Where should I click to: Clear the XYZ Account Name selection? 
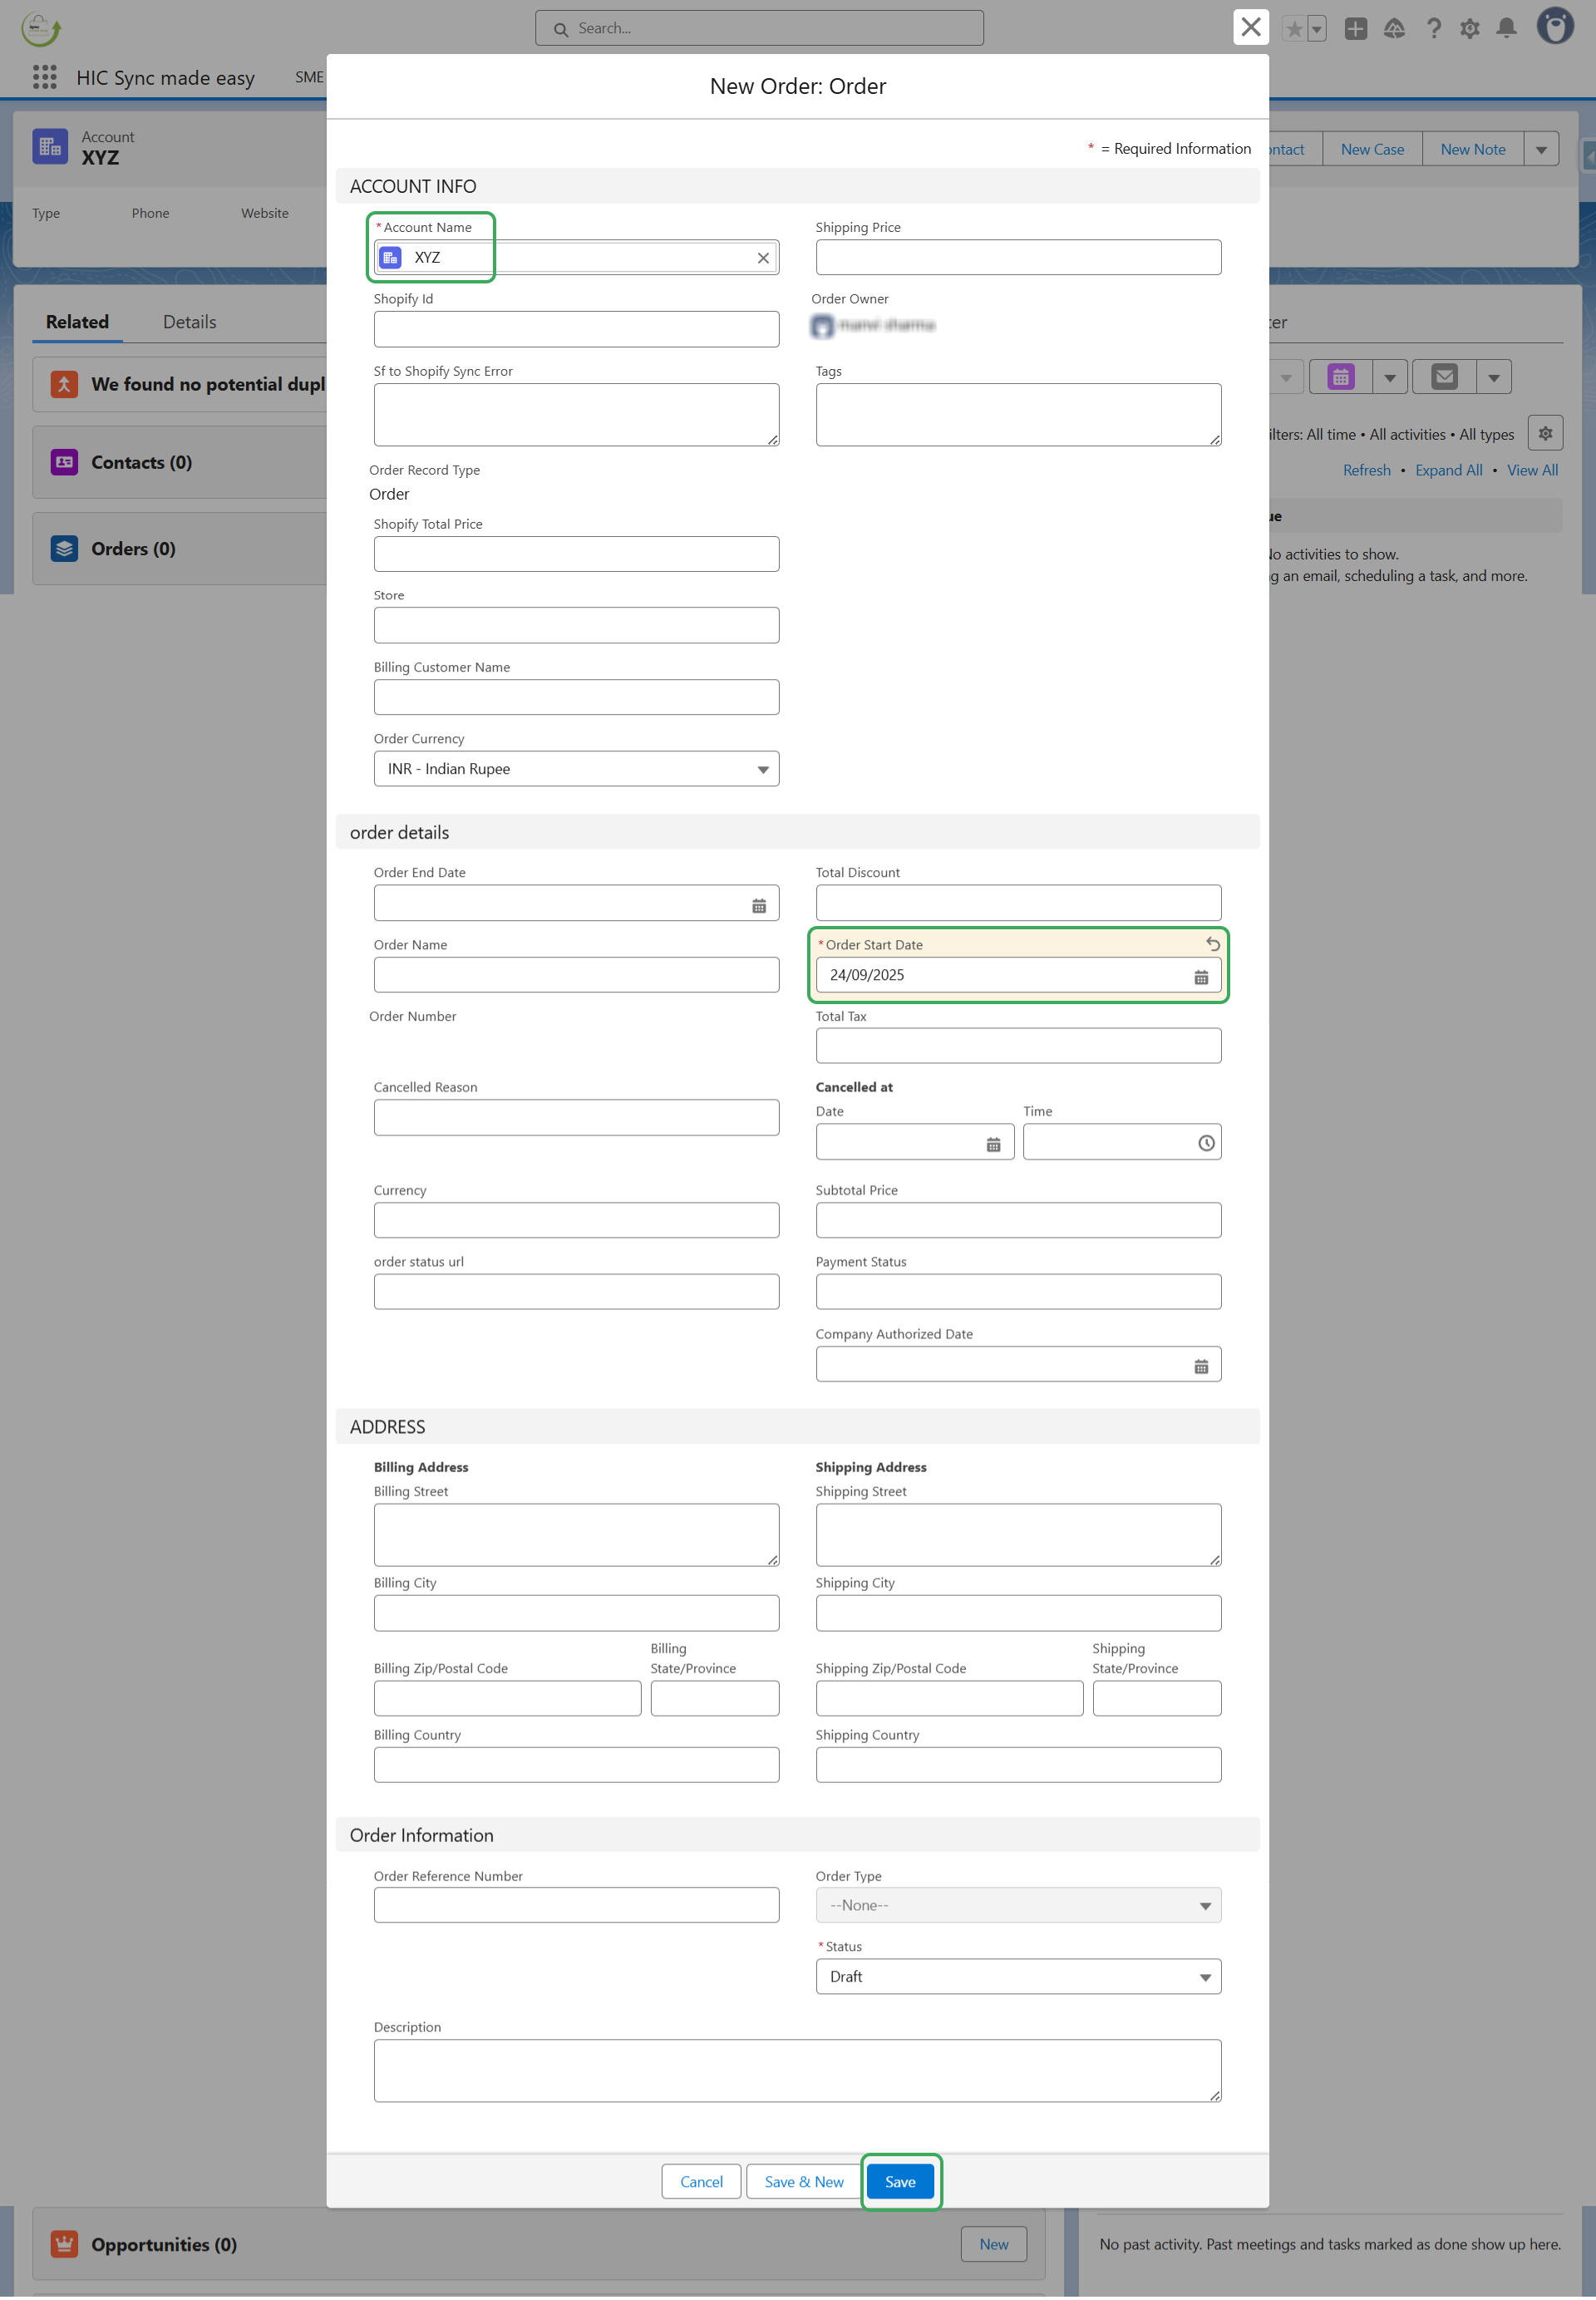point(763,258)
